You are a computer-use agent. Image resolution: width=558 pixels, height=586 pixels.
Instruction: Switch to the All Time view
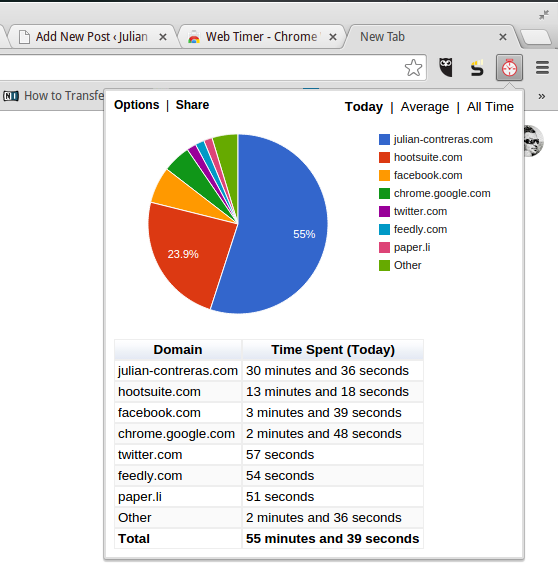[490, 107]
